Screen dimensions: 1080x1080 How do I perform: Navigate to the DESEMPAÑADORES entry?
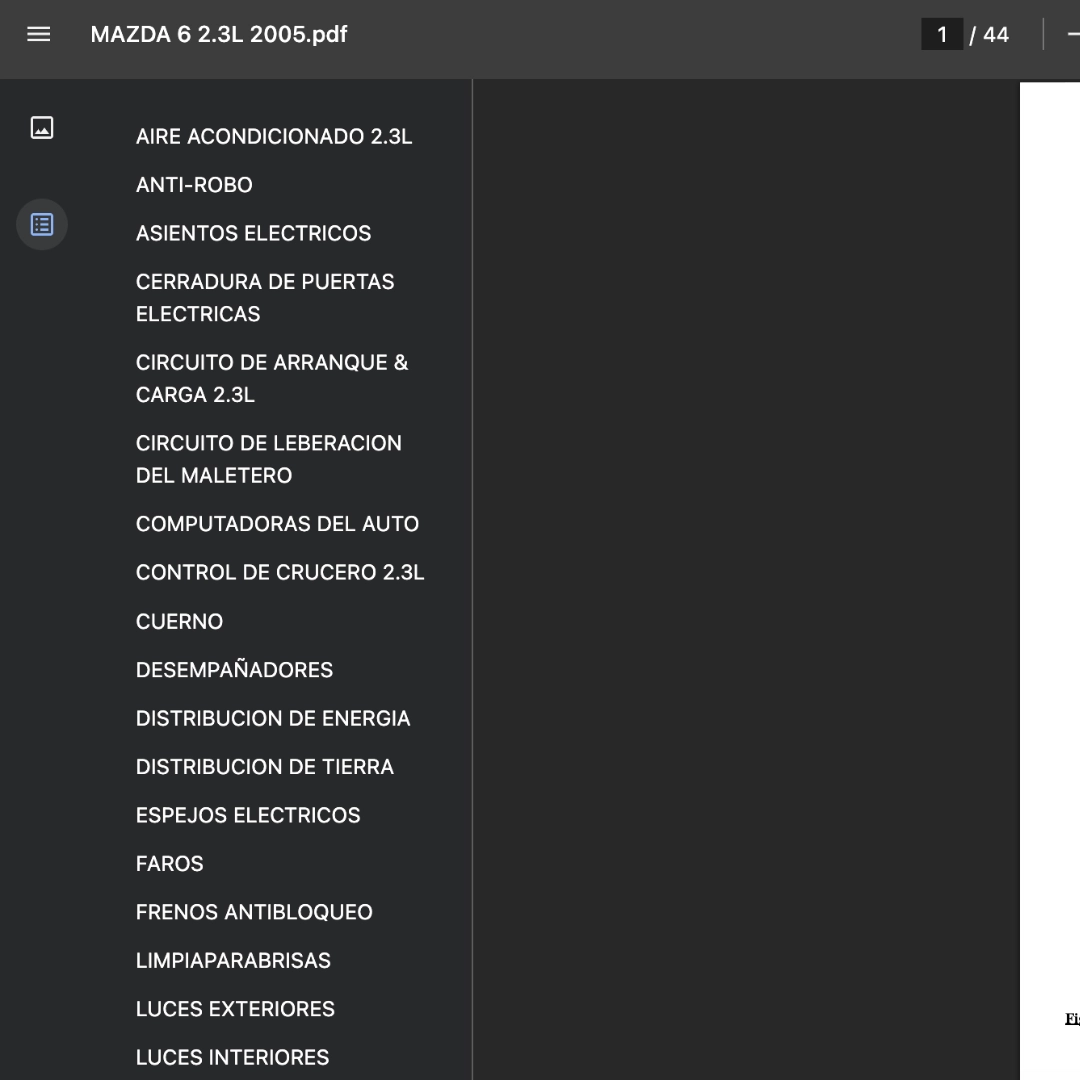[234, 669]
